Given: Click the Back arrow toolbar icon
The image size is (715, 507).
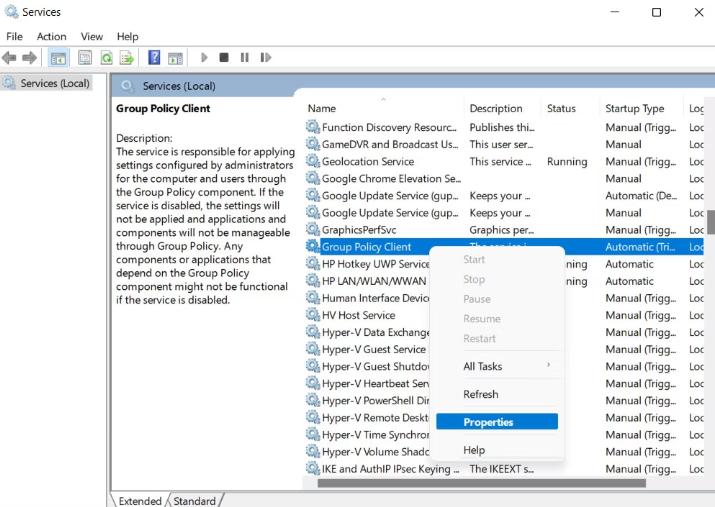Looking at the screenshot, I should pos(9,57).
